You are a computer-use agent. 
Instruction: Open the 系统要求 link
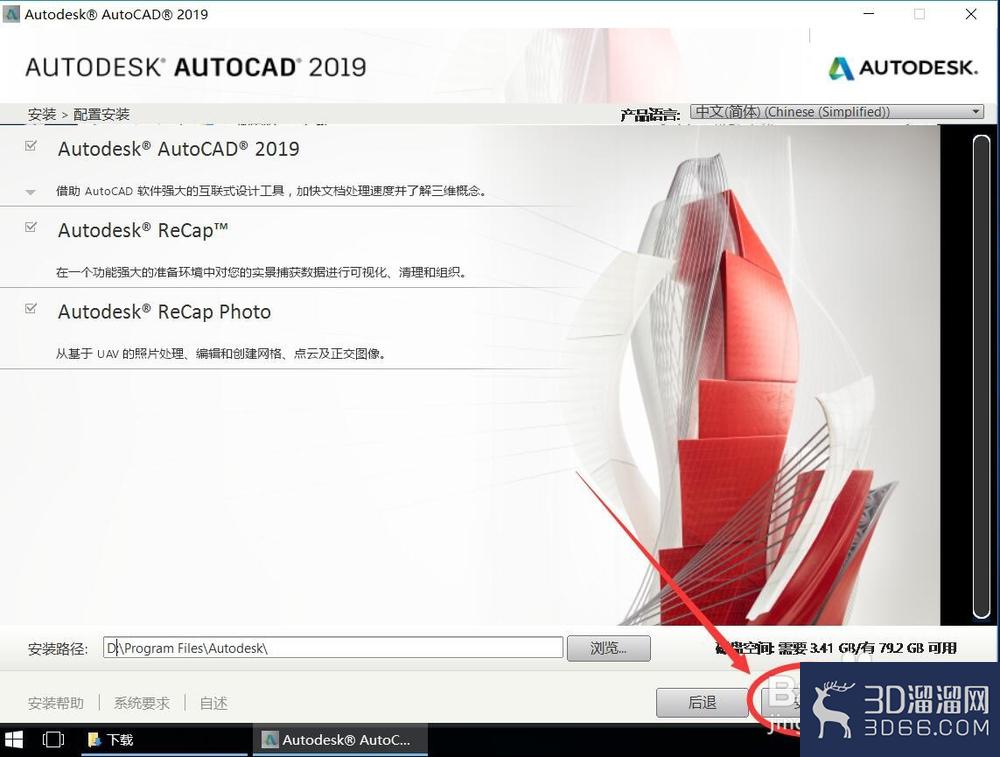(142, 703)
